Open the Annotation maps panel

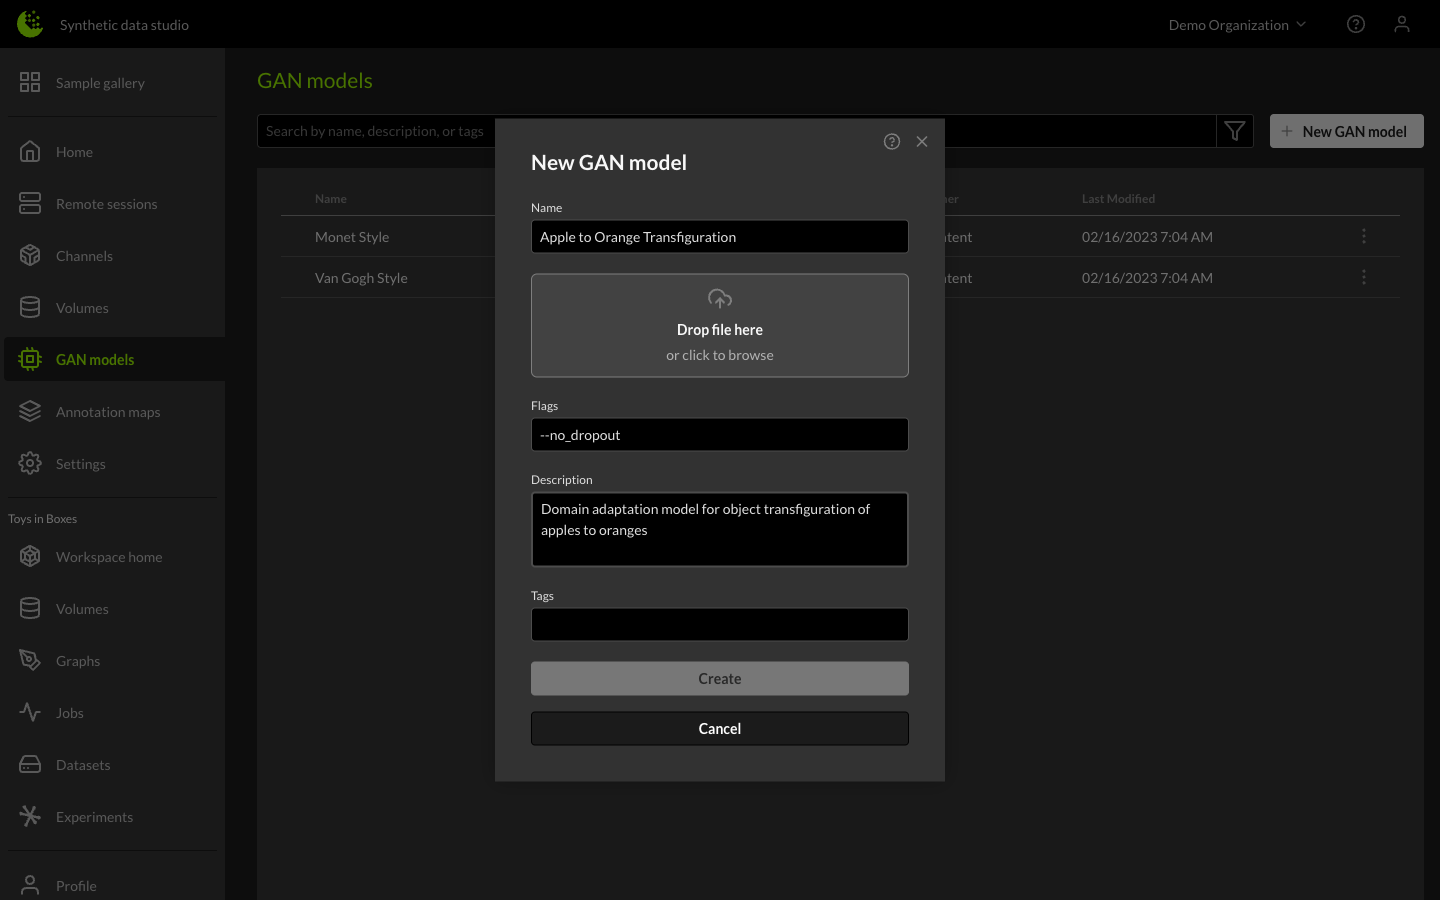click(29, 411)
